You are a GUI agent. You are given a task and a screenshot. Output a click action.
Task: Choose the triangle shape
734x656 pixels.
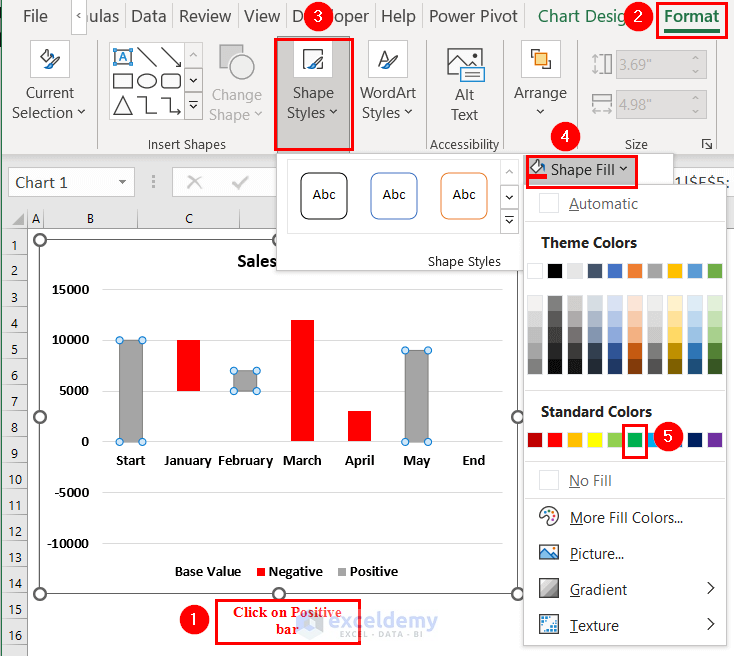[123, 106]
